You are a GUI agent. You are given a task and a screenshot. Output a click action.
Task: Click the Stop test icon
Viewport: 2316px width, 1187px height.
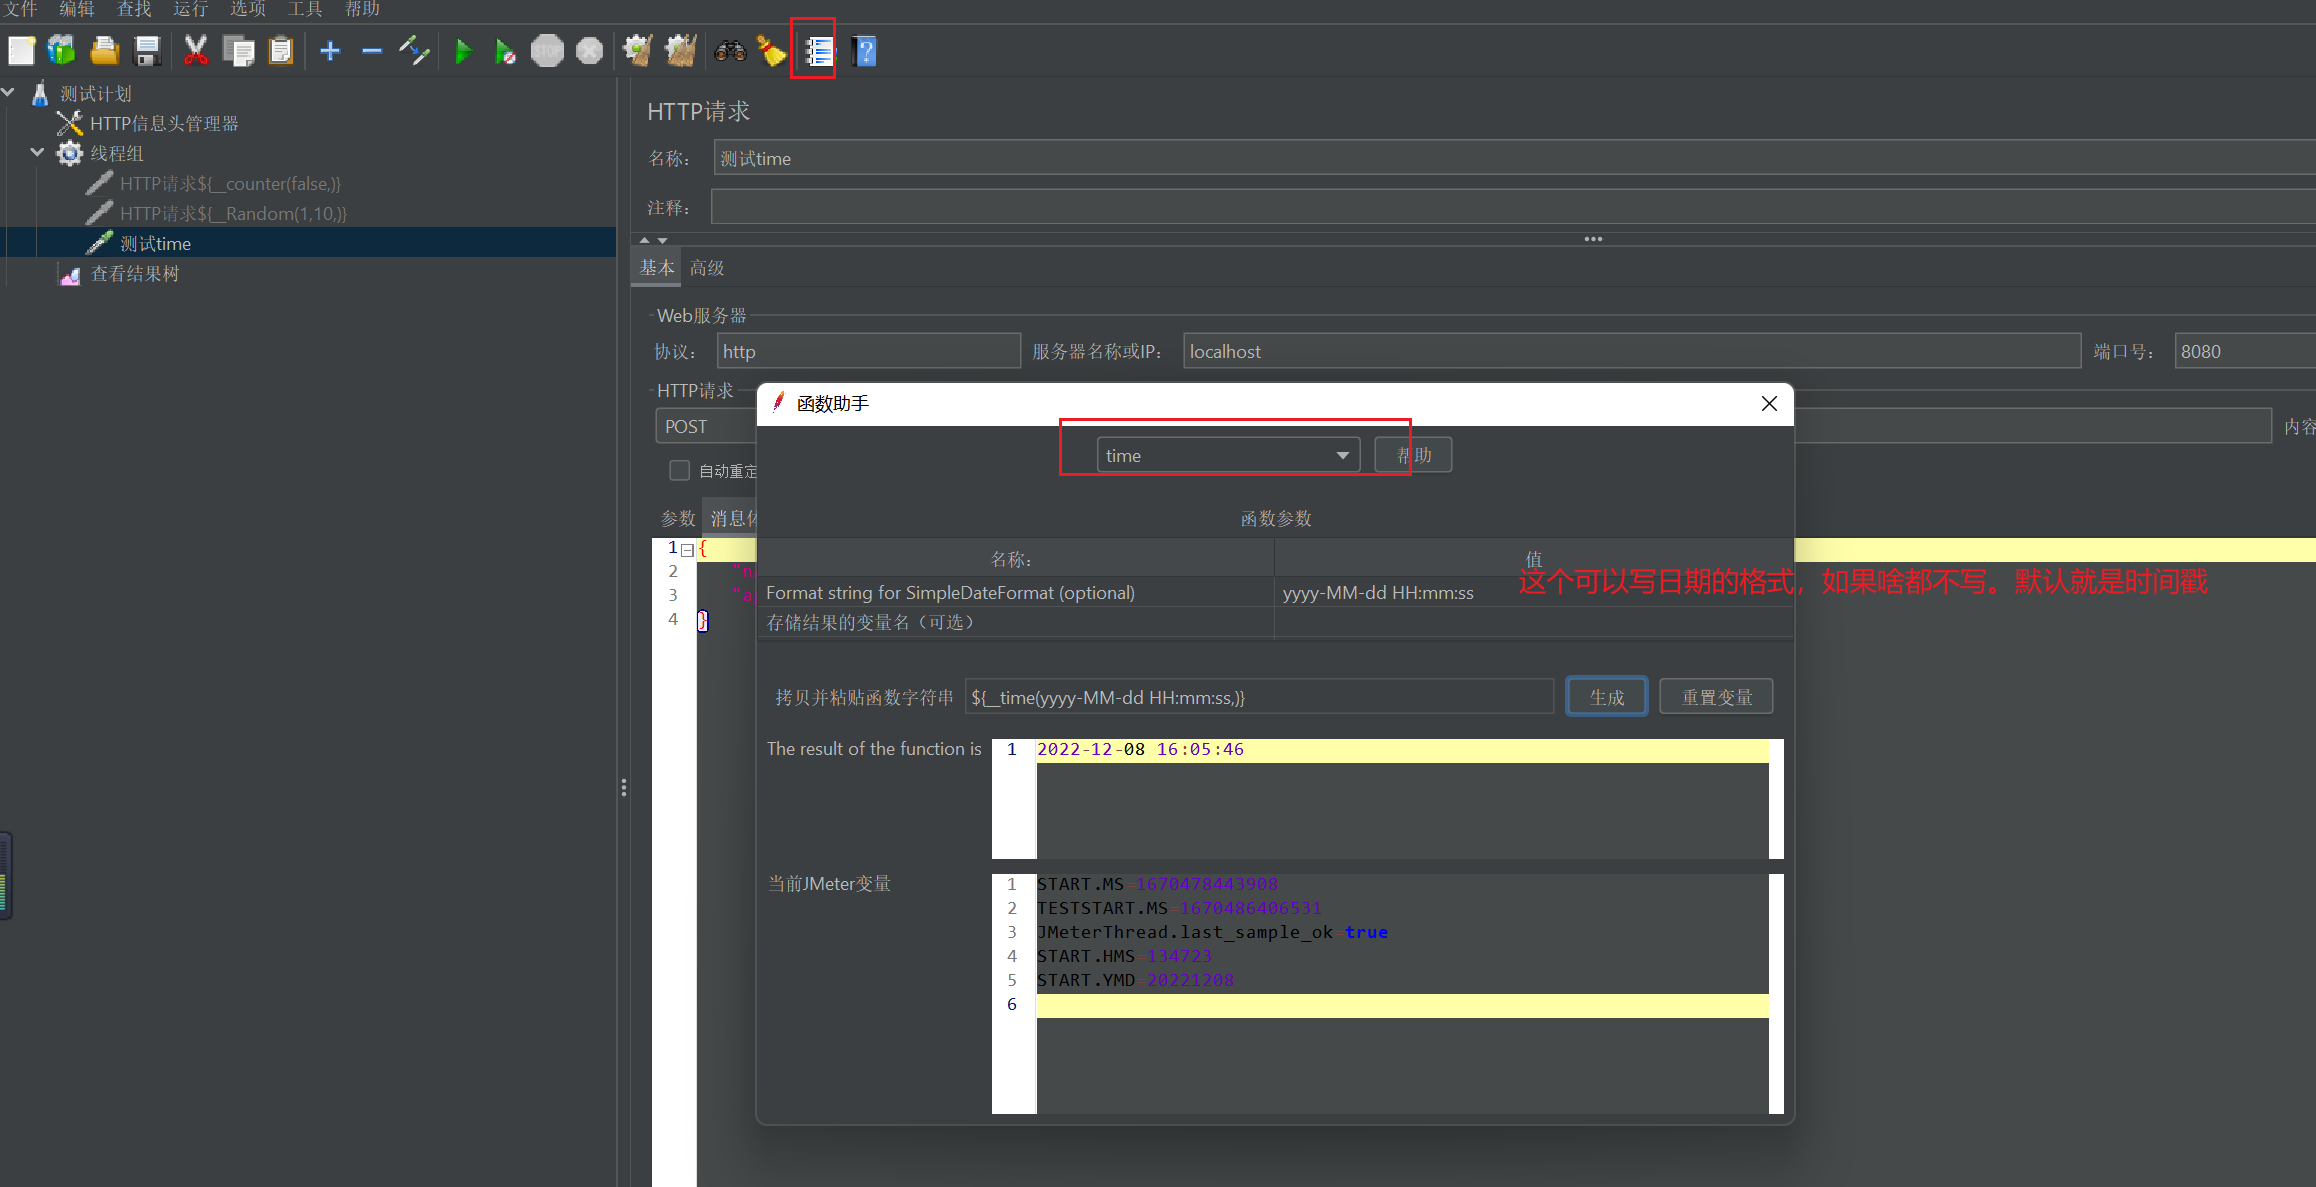click(x=547, y=51)
